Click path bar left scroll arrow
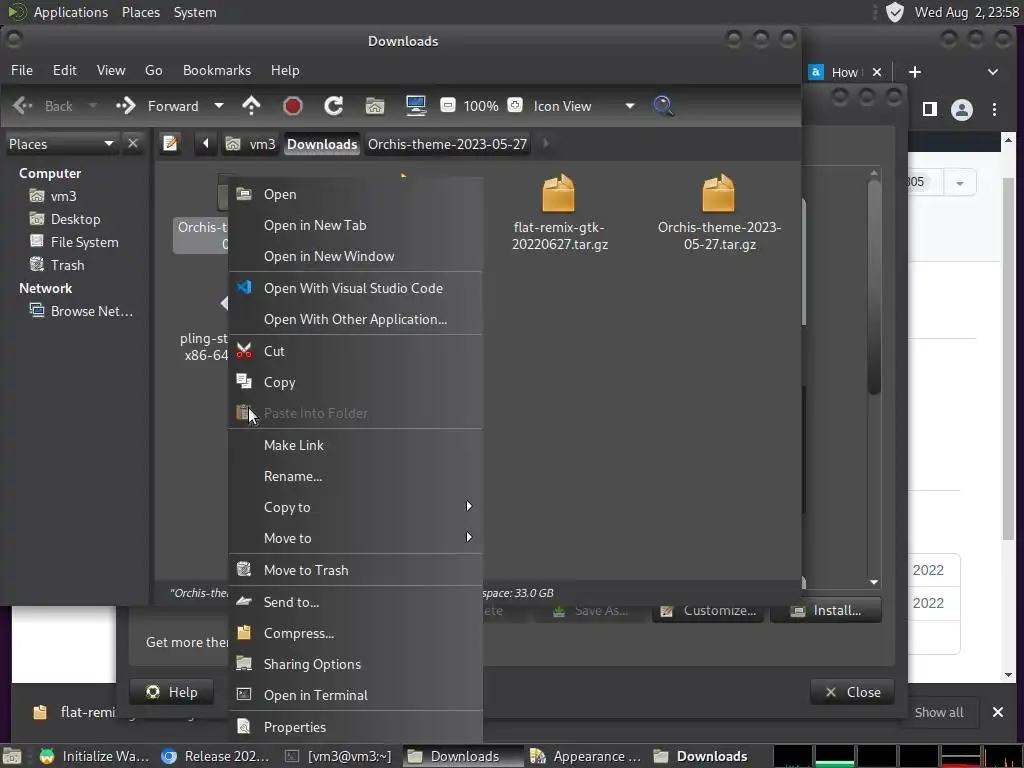The width and height of the screenshot is (1024, 768). [205, 144]
